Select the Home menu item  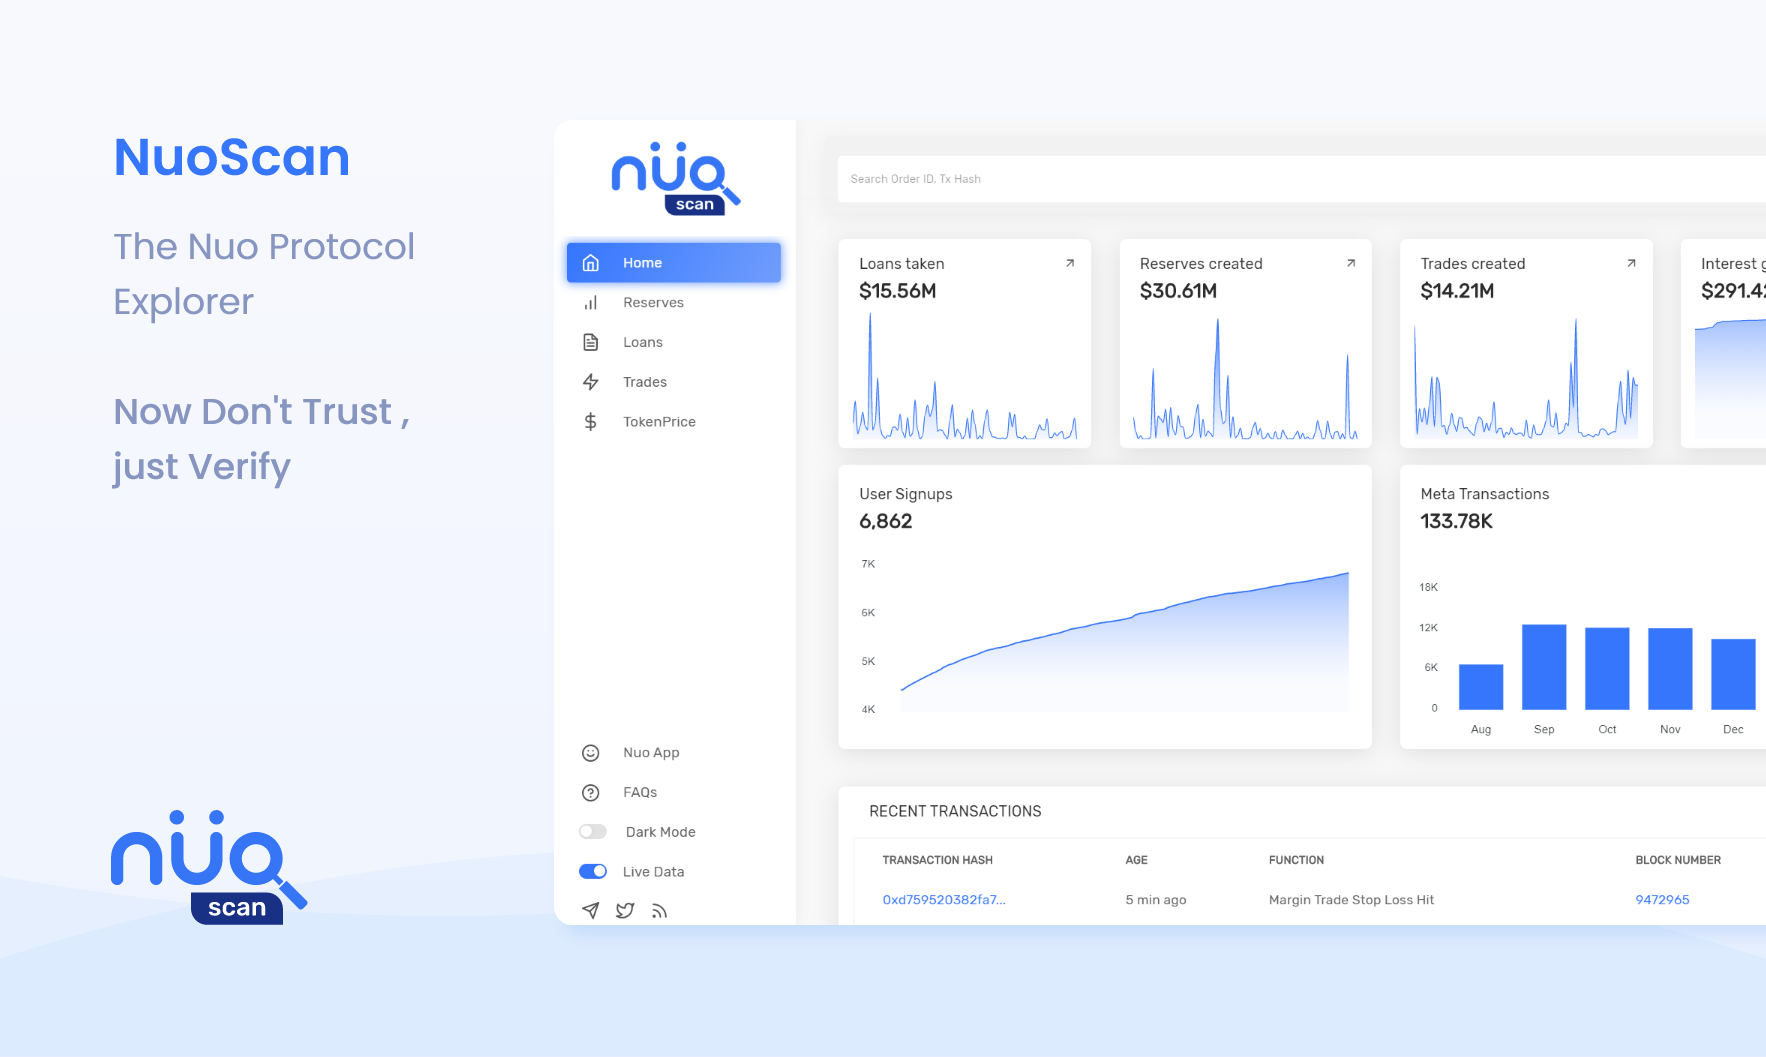coord(674,263)
